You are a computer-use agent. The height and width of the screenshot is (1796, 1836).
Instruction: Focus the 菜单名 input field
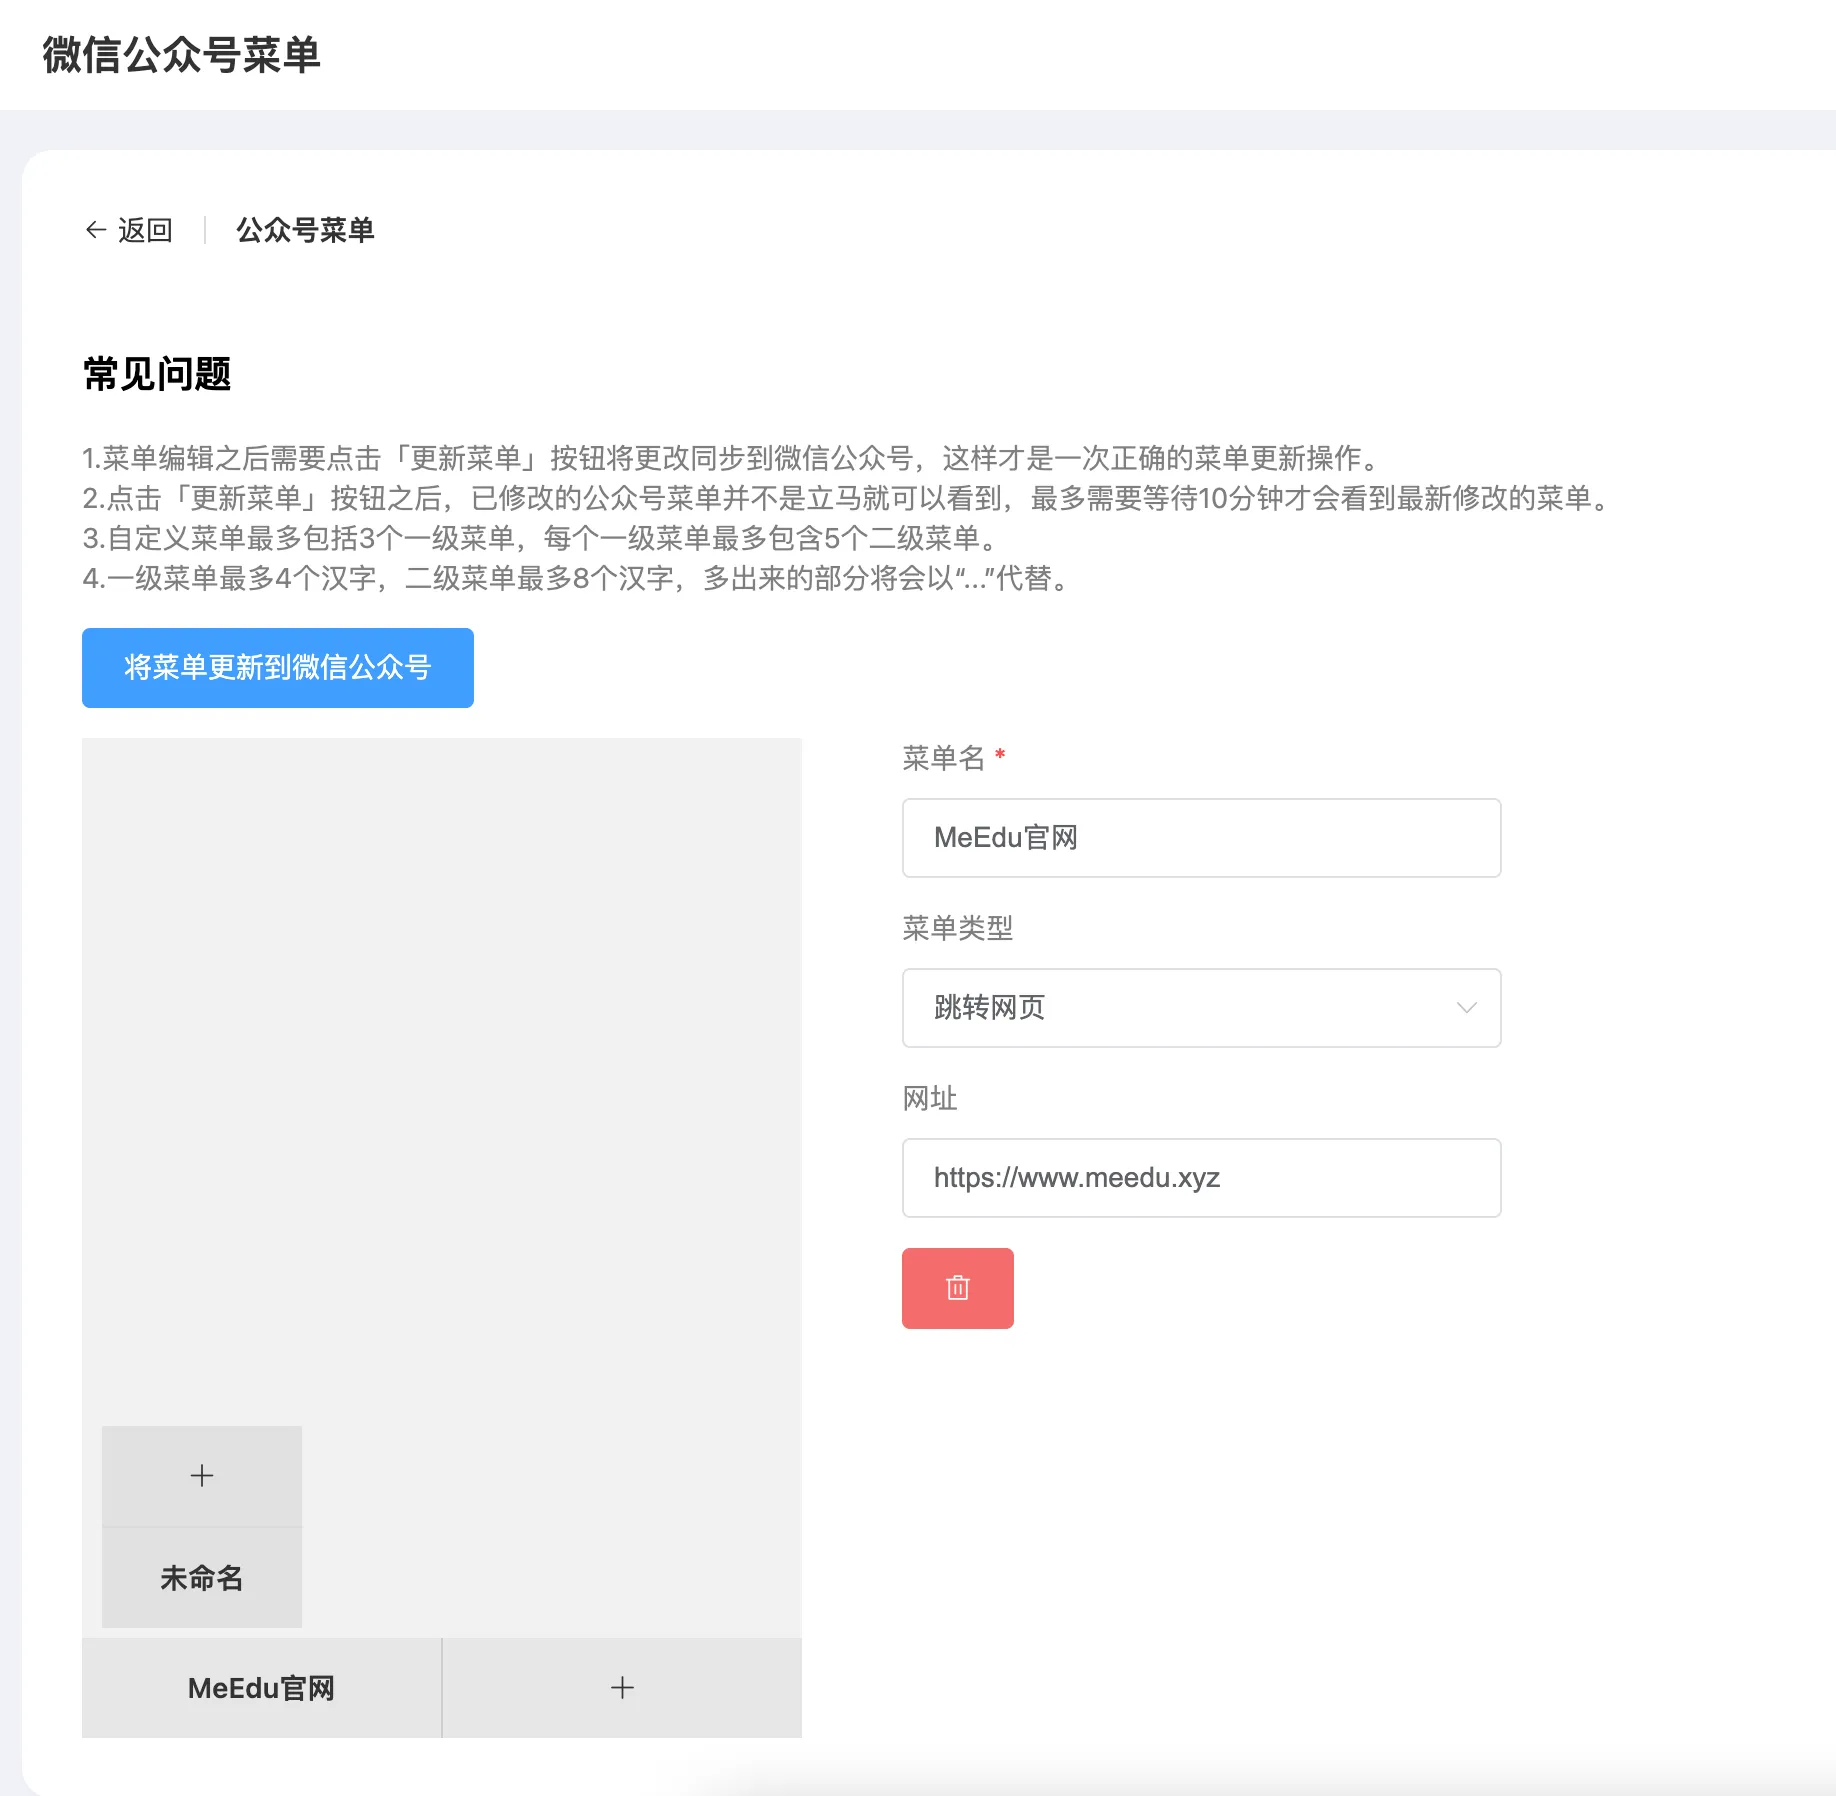click(1201, 838)
